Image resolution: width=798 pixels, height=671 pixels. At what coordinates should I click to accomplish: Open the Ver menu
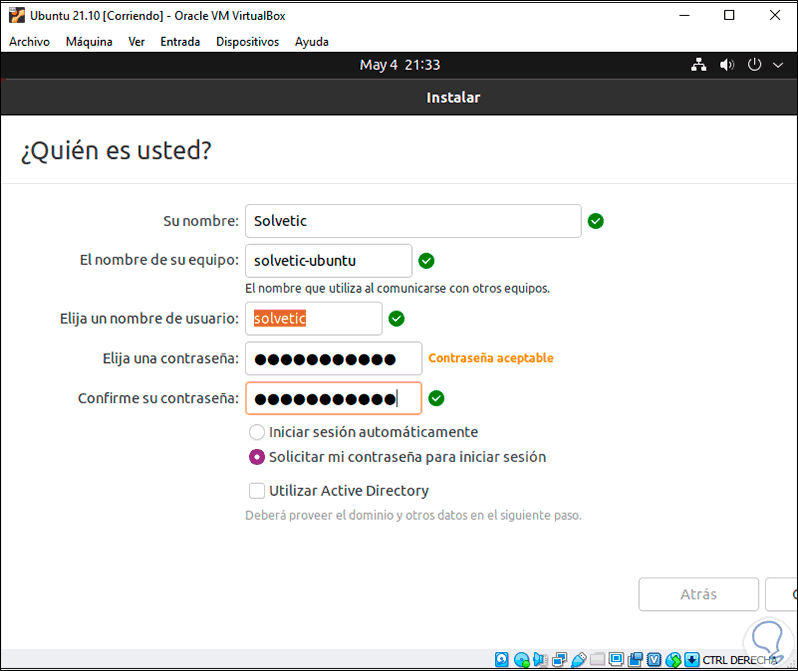click(136, 42)
